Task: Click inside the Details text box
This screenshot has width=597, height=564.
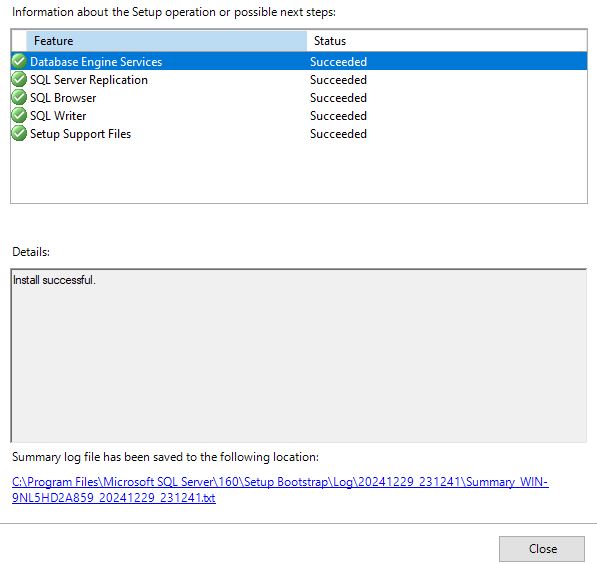Action: pos(299,356)
